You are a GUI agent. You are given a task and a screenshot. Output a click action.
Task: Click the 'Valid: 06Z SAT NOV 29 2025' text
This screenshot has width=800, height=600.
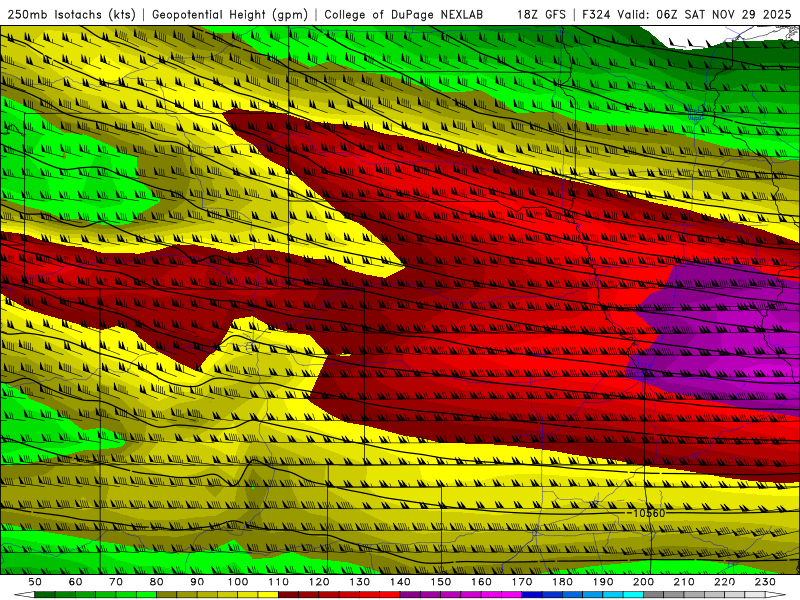point(704,14)
